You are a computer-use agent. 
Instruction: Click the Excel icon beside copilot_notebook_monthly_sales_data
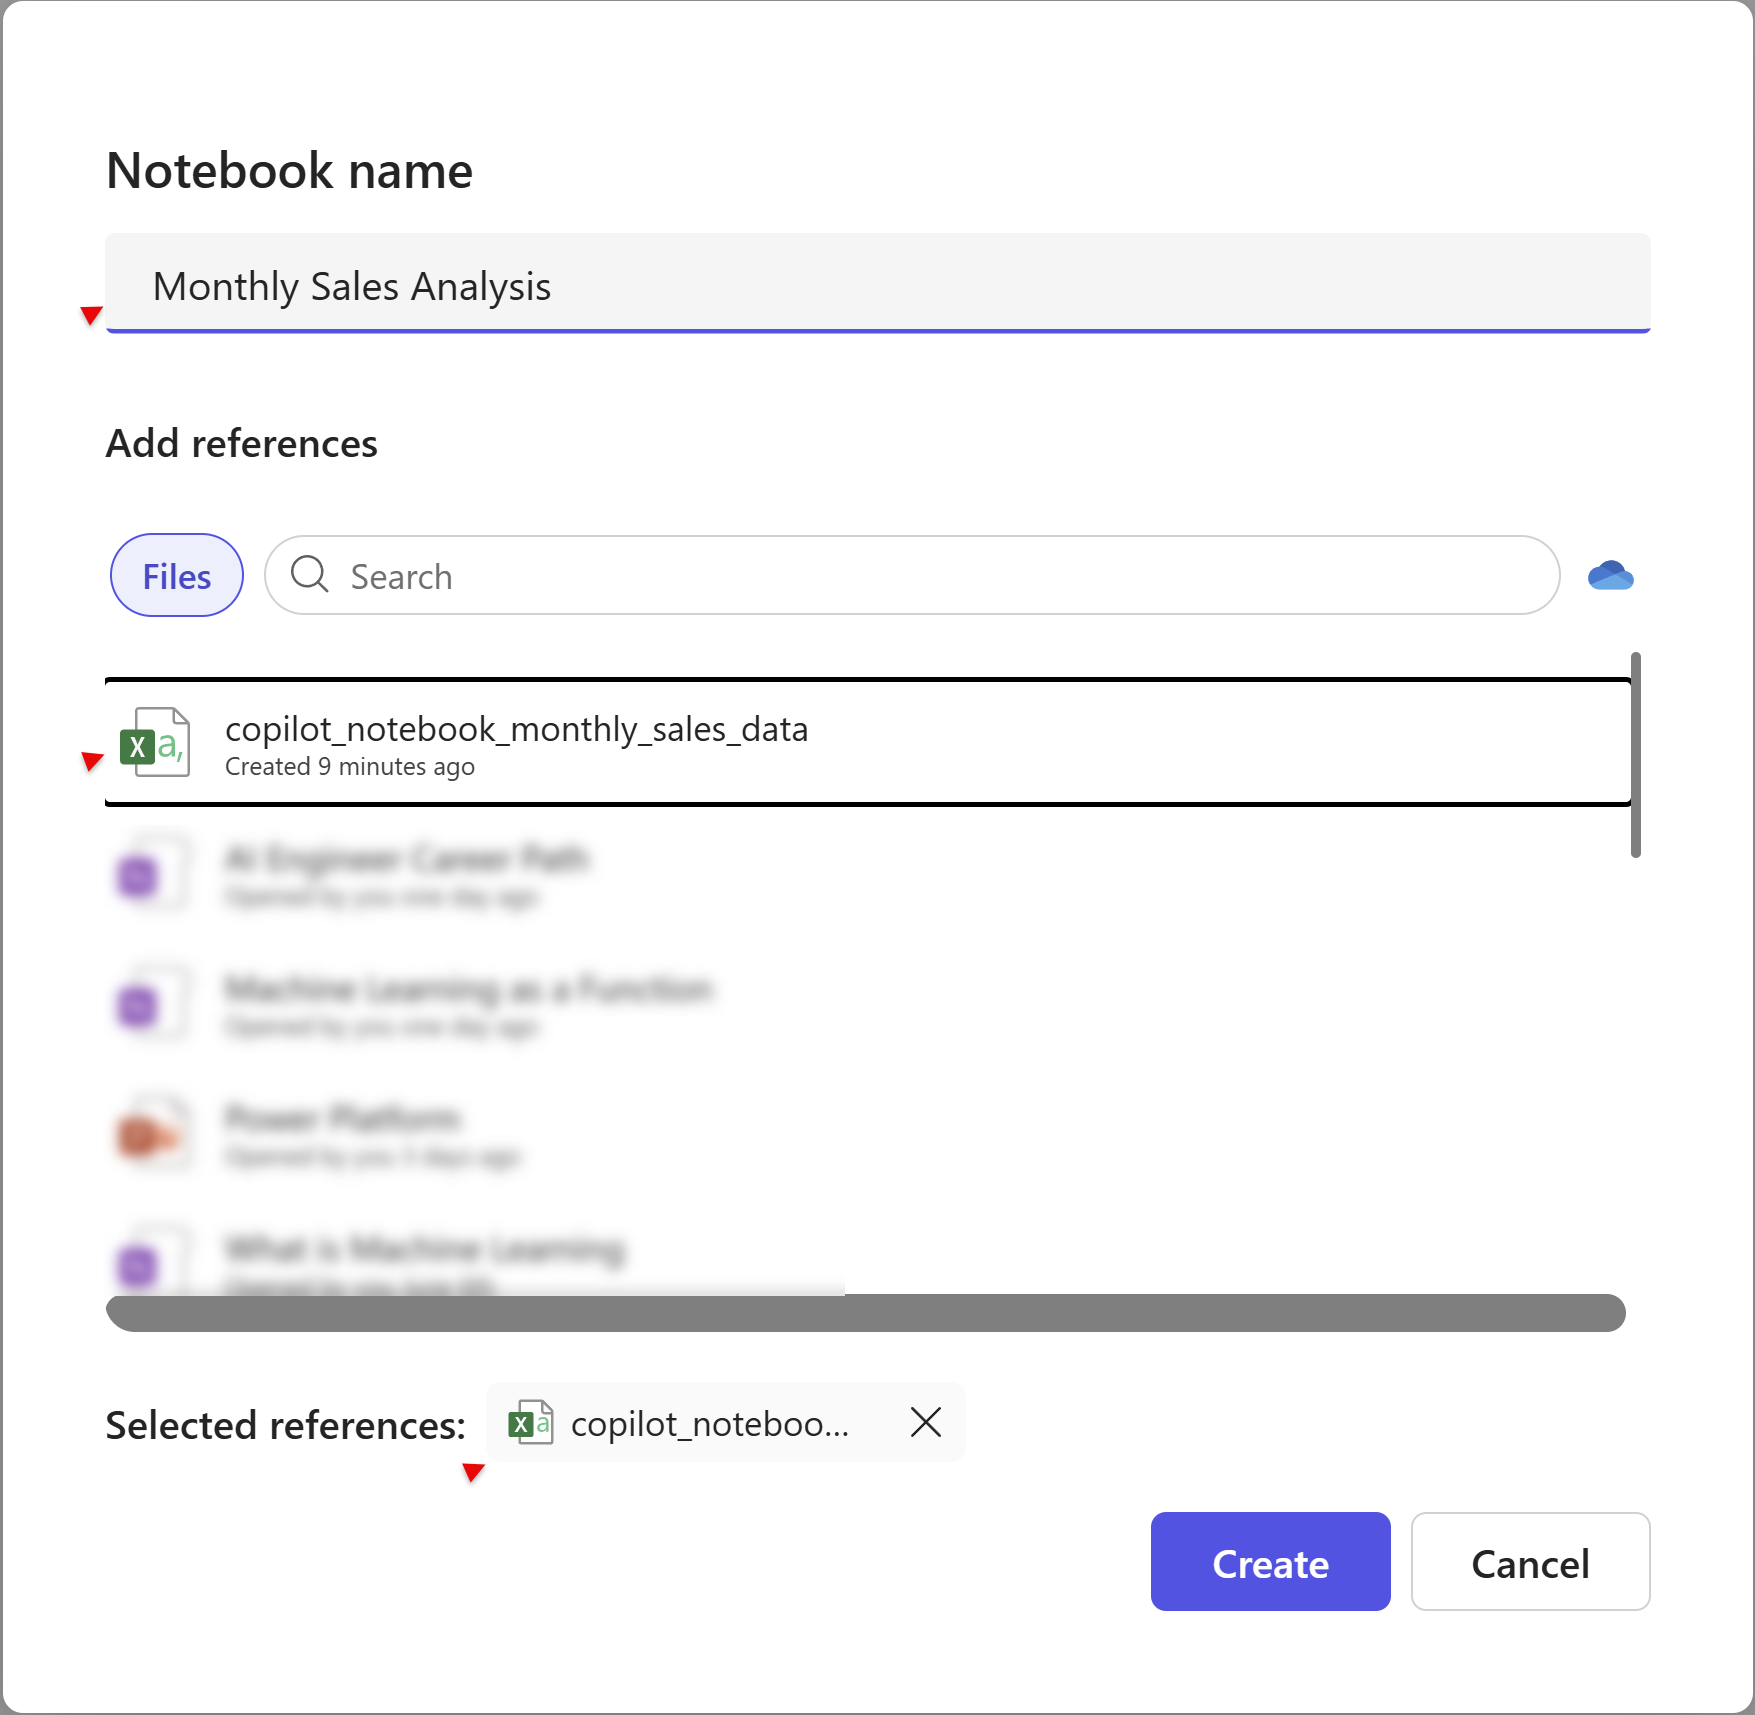tap(155, 744)
